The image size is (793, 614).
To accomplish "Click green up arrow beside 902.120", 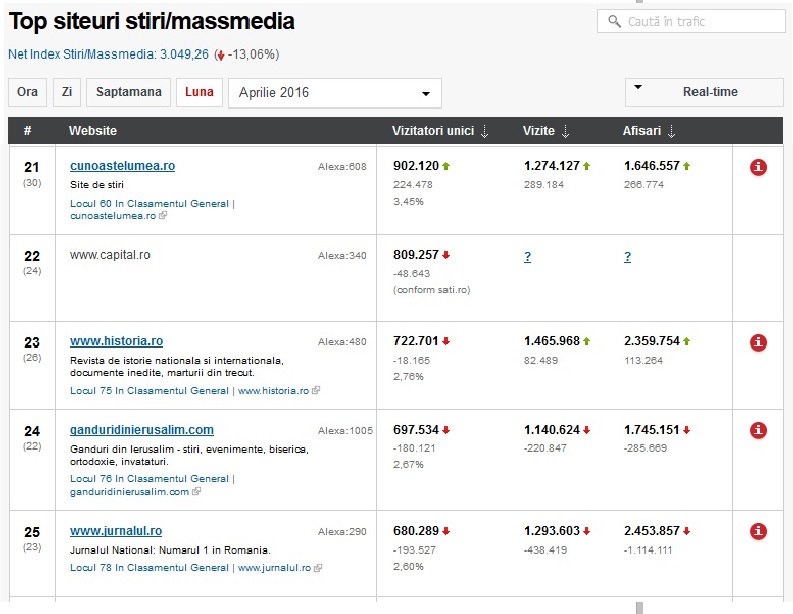I will point(446,166).
